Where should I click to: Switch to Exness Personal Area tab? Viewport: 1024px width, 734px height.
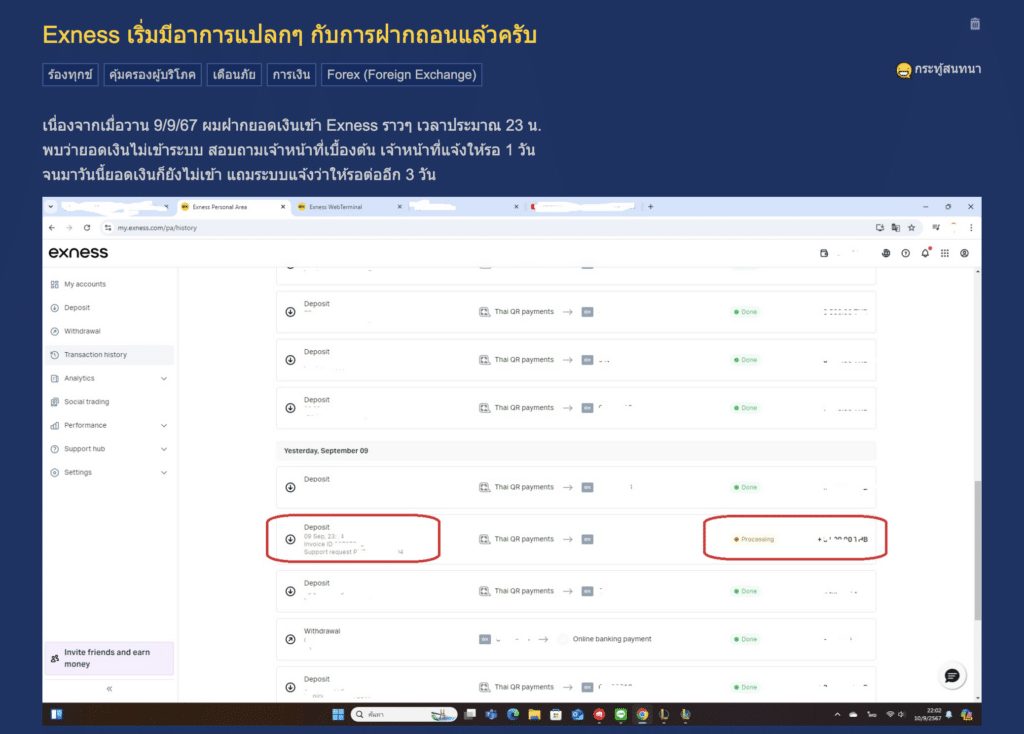233,207
